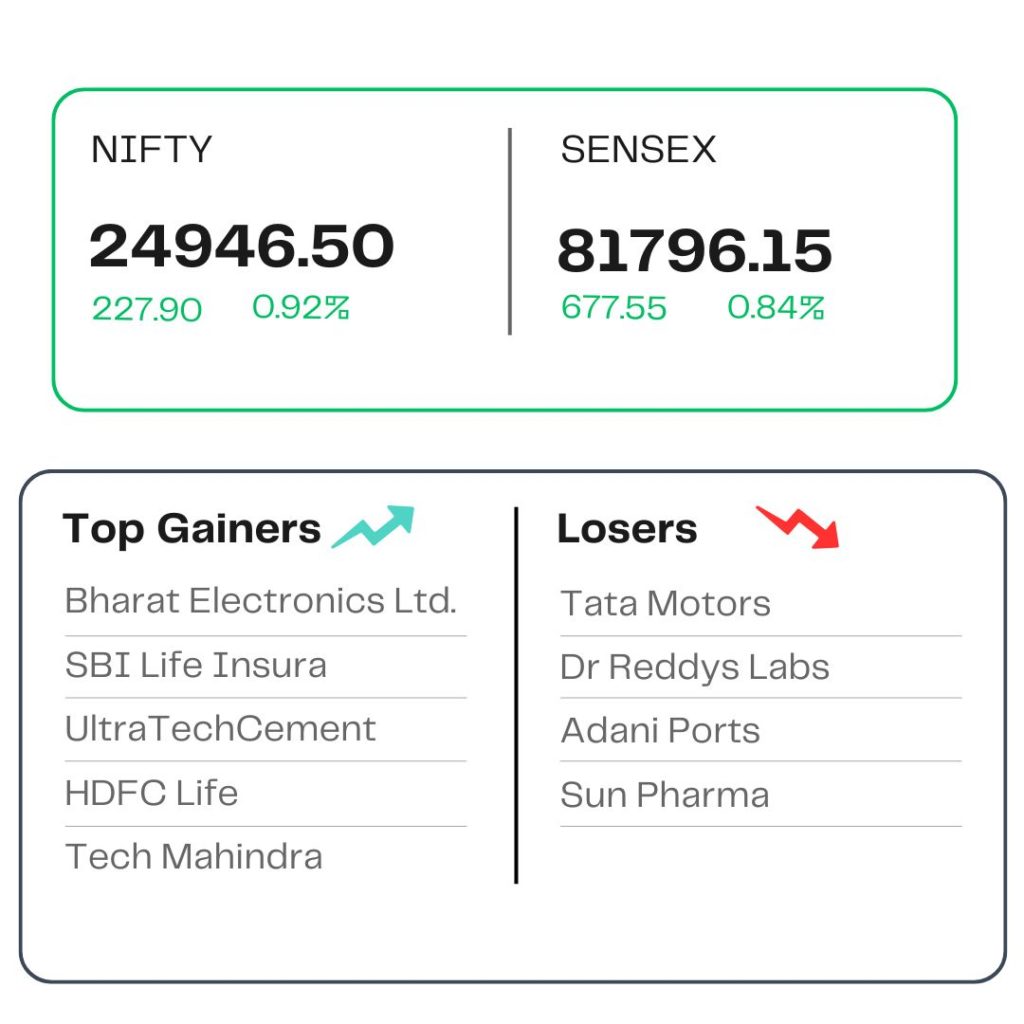The height and width of the screenshot is (1024, 1024).
Task: Click SENSEX point change 677.55
Action: [x=614, y=308]
